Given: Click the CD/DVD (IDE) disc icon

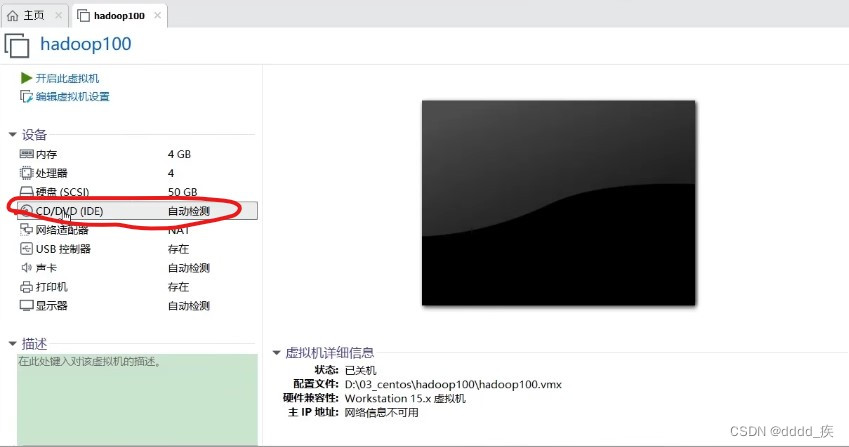Looking at the screenshot, I should point(27,211).
